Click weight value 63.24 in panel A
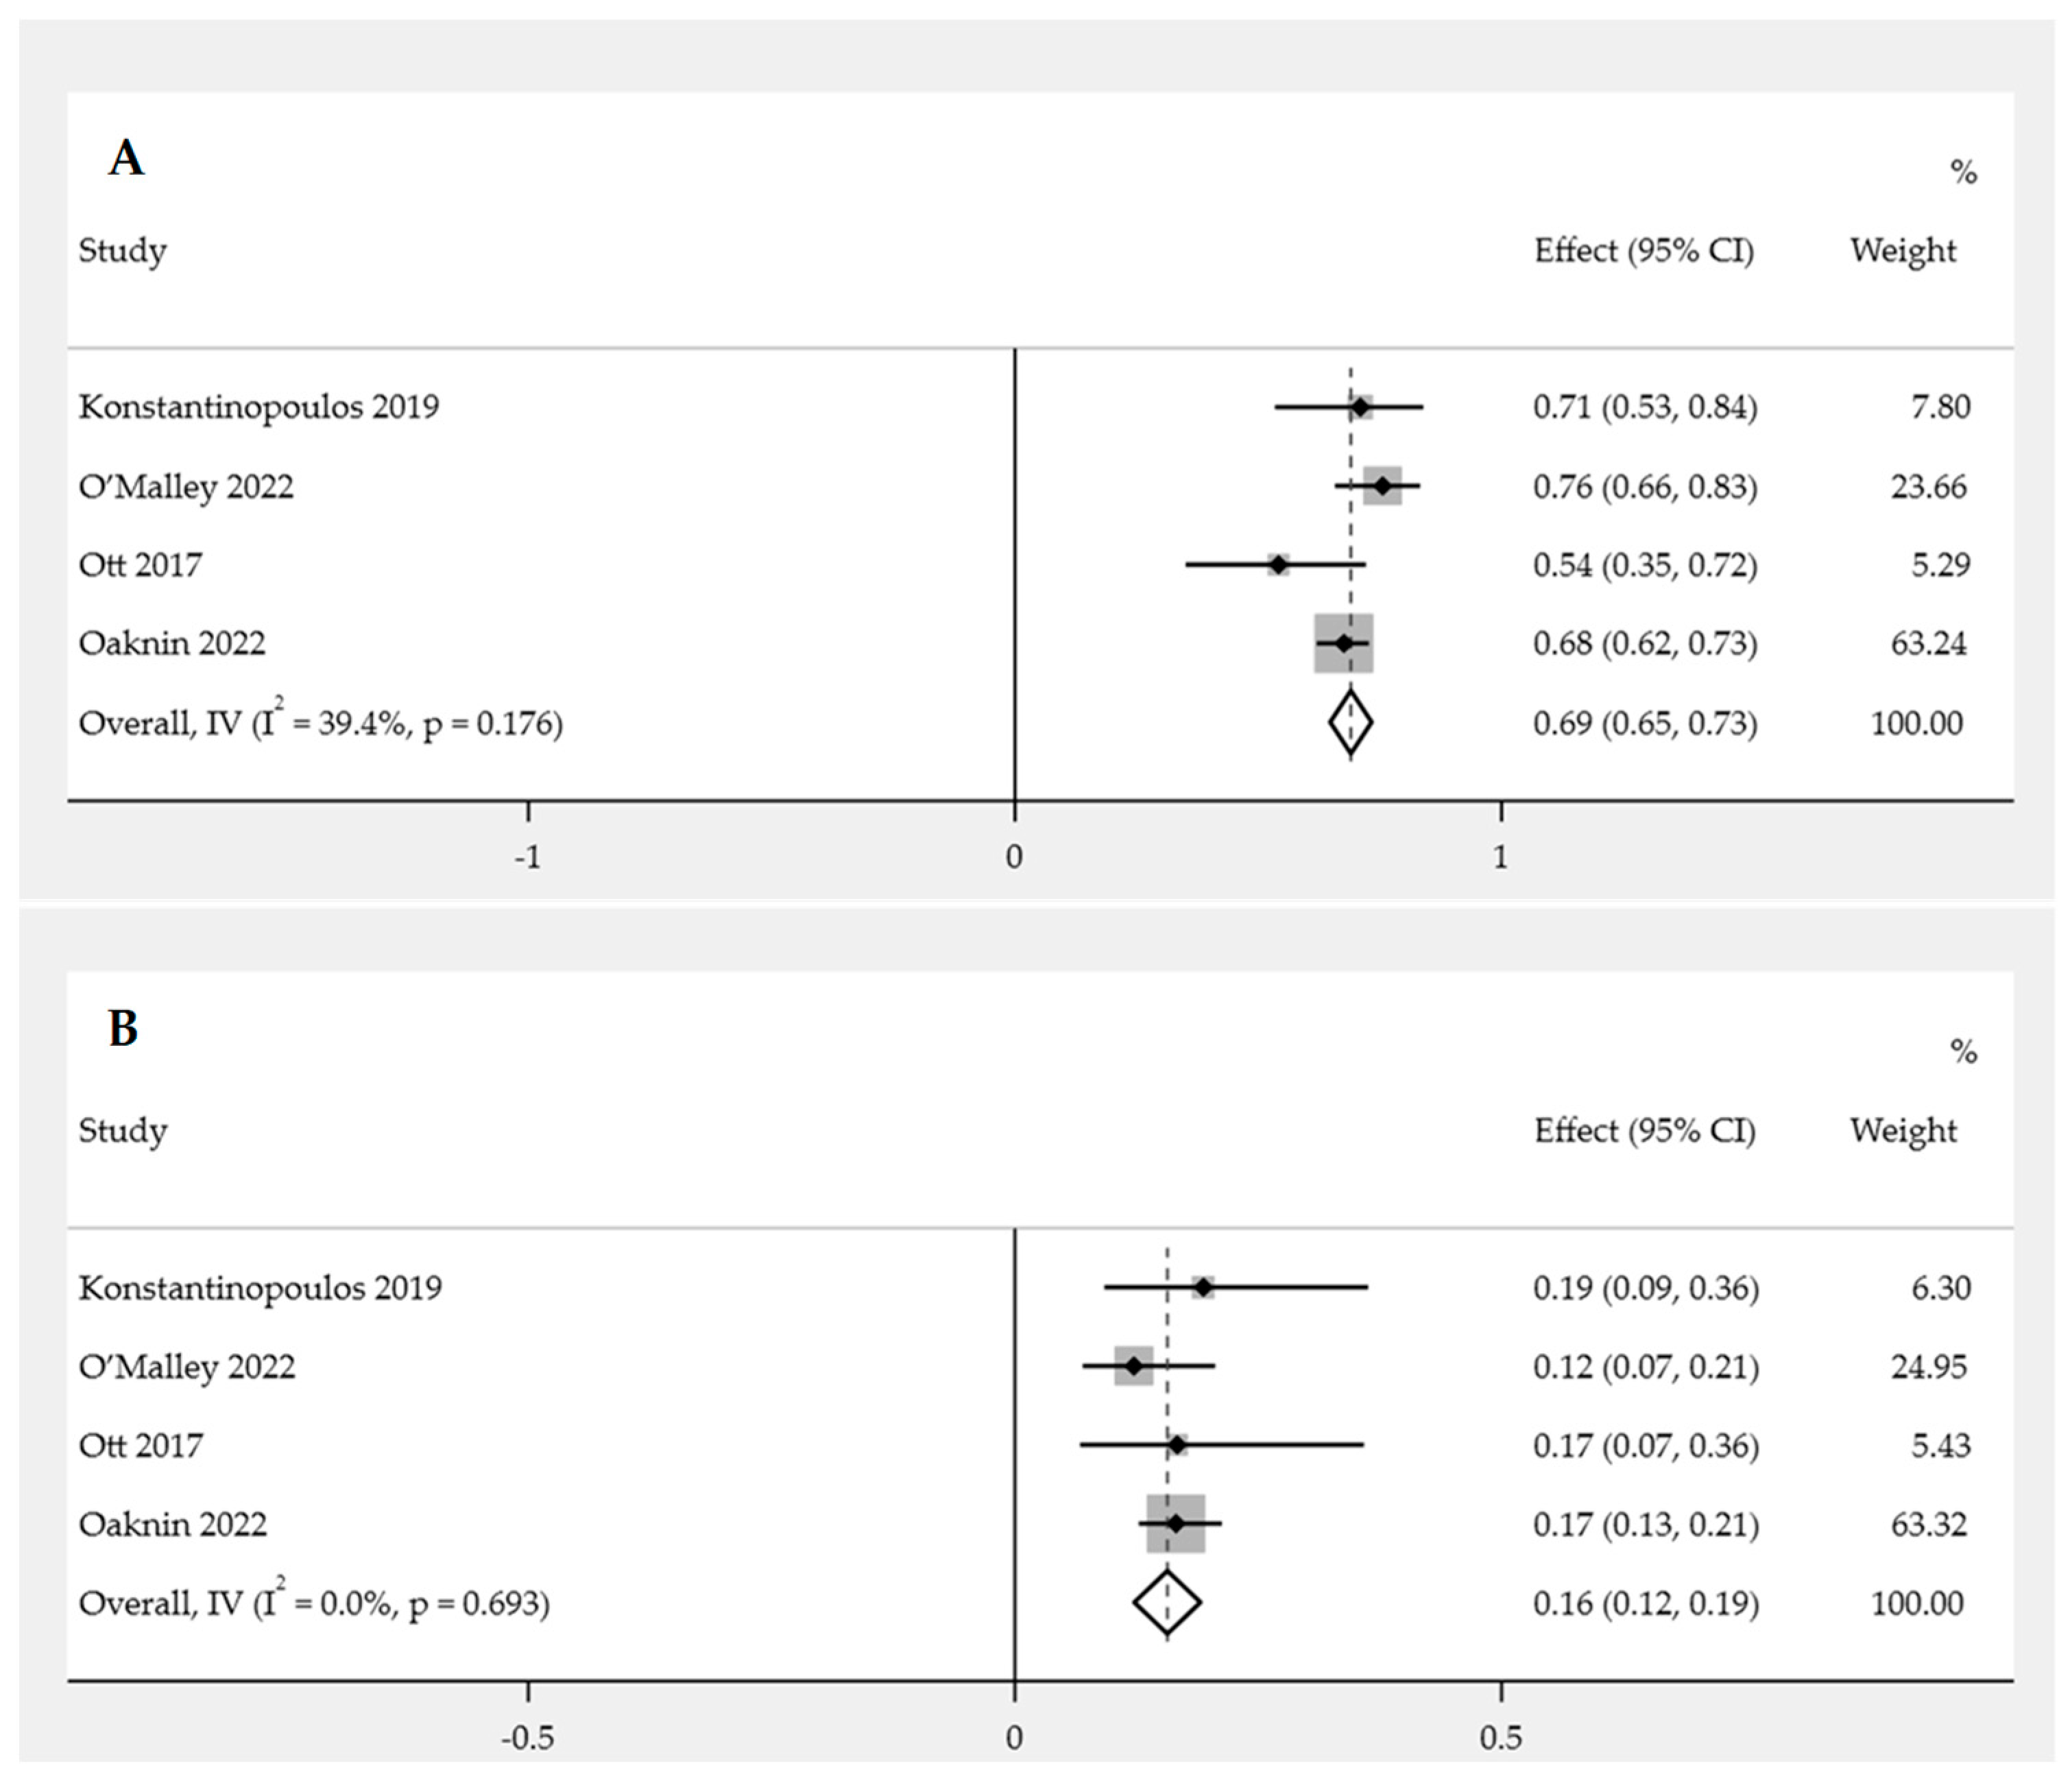 [1927, 643]
